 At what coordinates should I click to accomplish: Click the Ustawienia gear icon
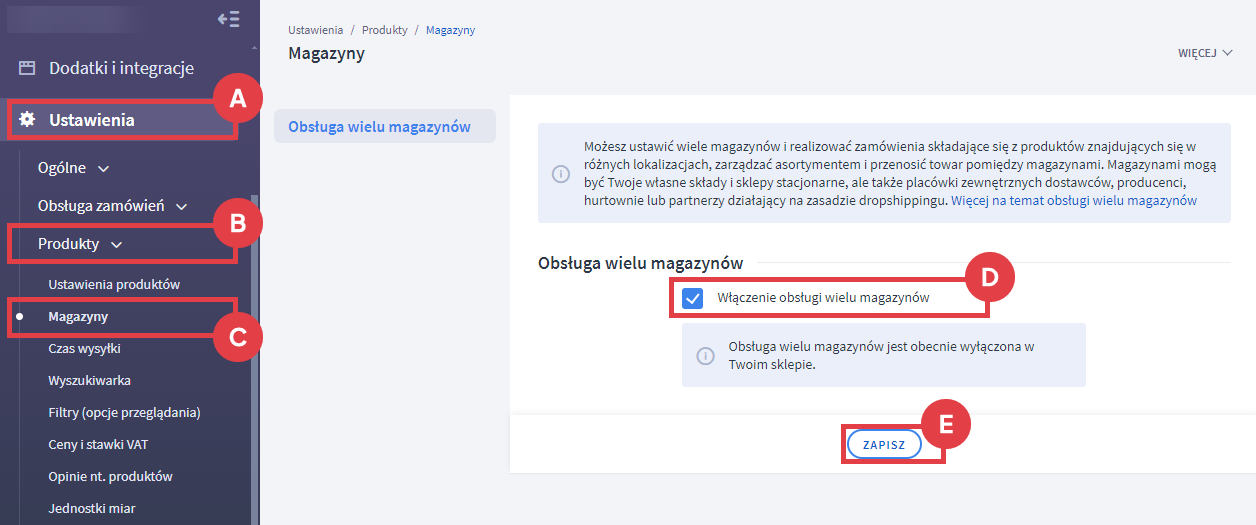point(27,120)
